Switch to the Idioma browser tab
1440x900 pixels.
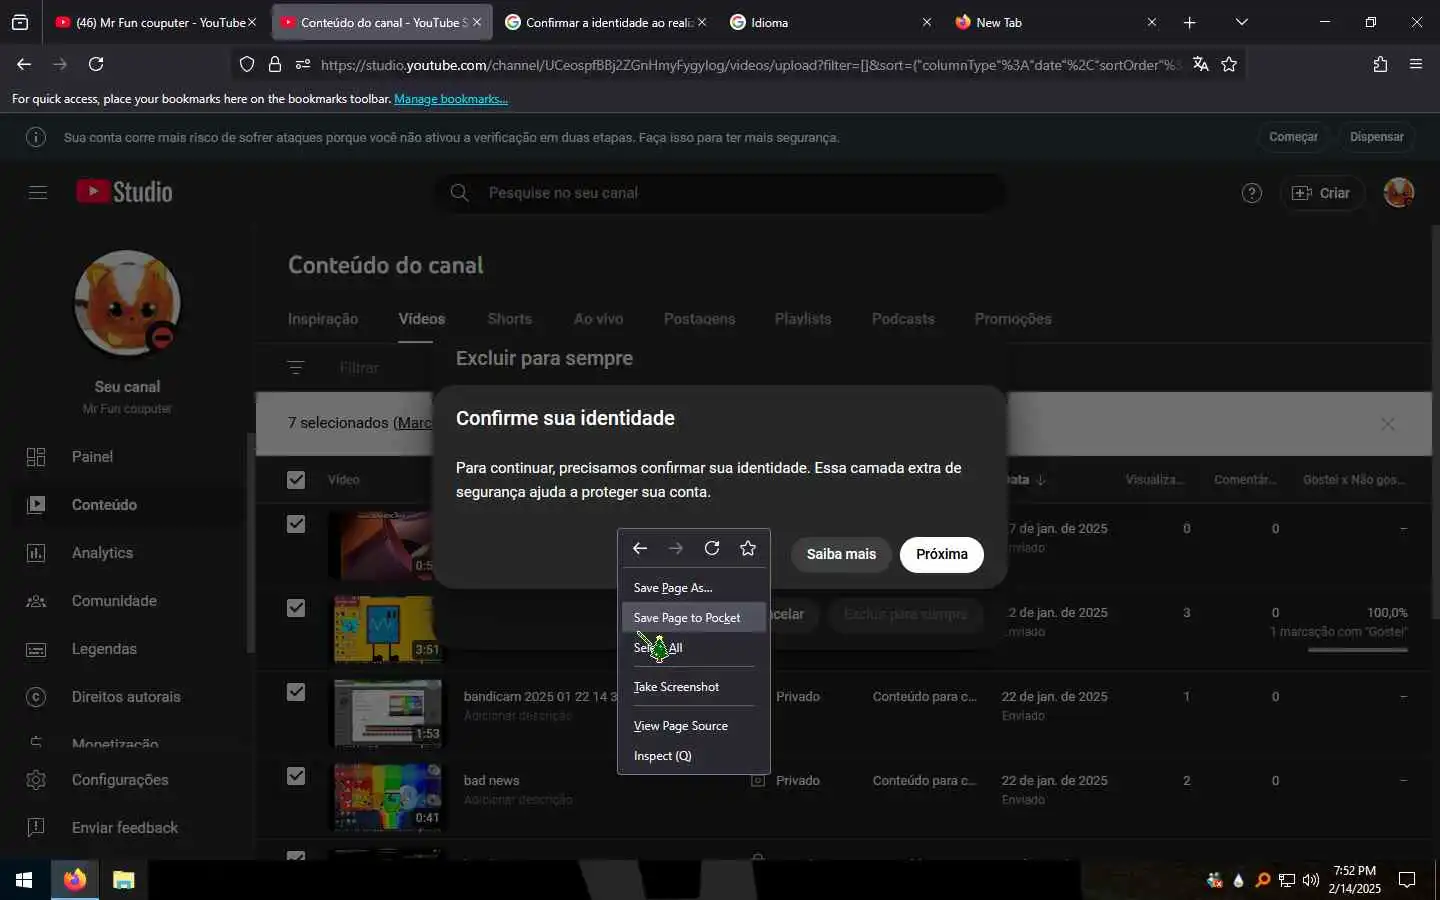click(x=830, y=22)
